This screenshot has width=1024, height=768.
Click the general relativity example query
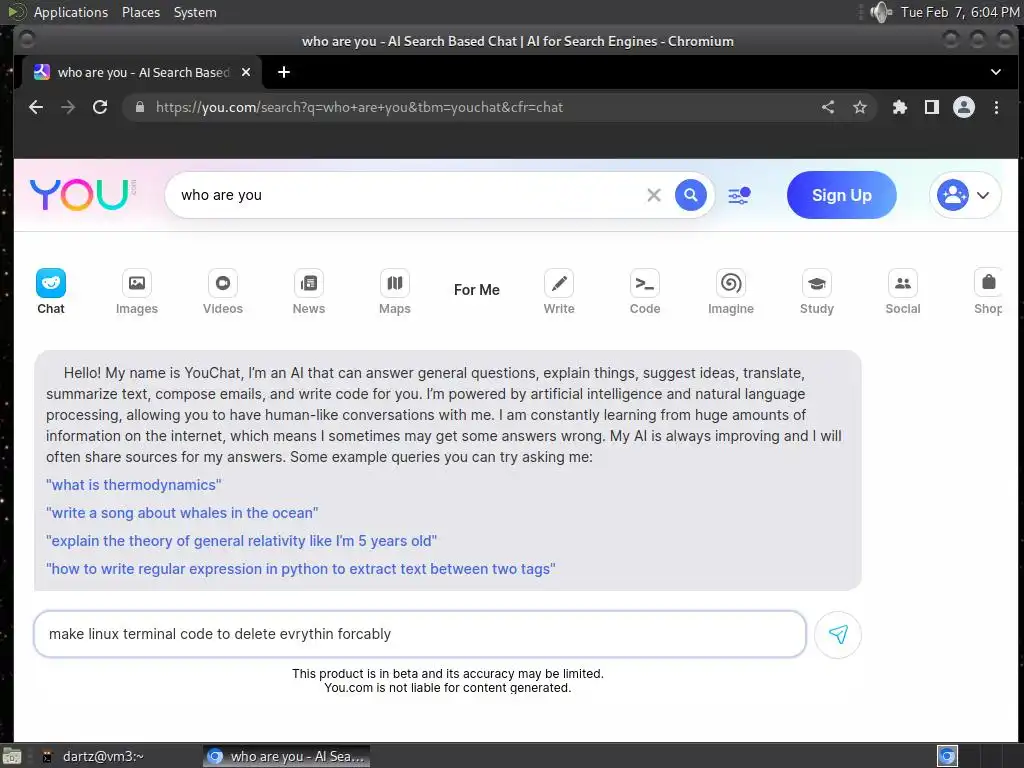click(242, 541)
